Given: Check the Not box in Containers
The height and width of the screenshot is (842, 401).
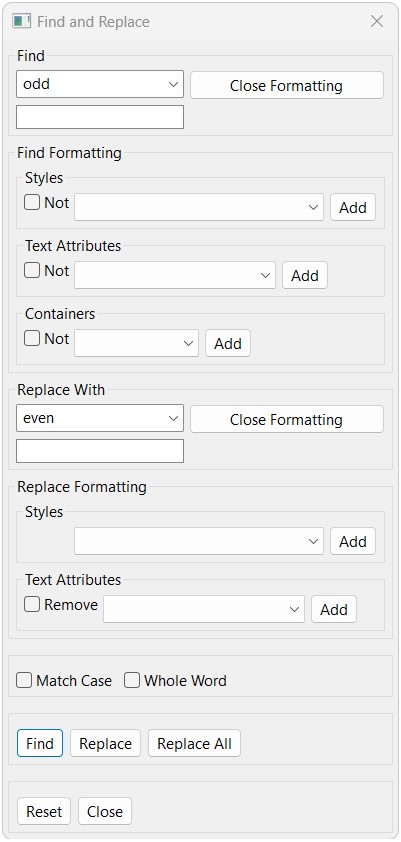Looking at the screenshot, I should [32, 338].
